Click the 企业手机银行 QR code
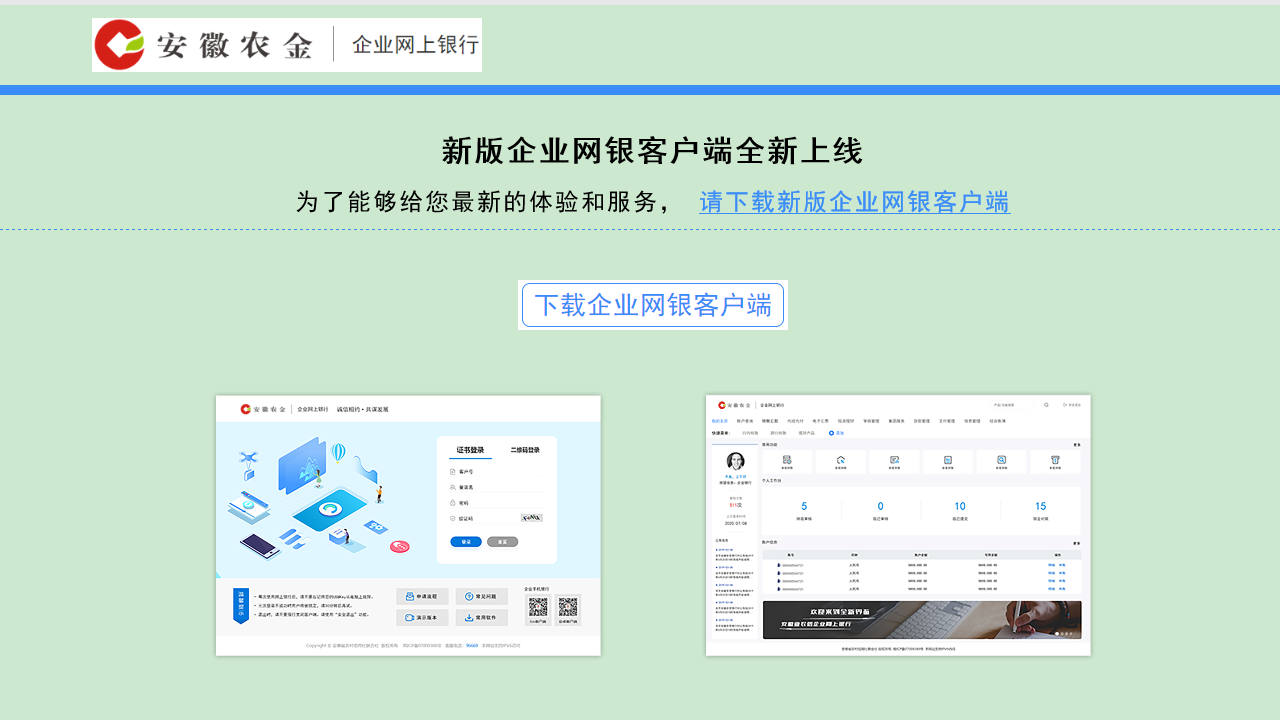 (539, 604)
